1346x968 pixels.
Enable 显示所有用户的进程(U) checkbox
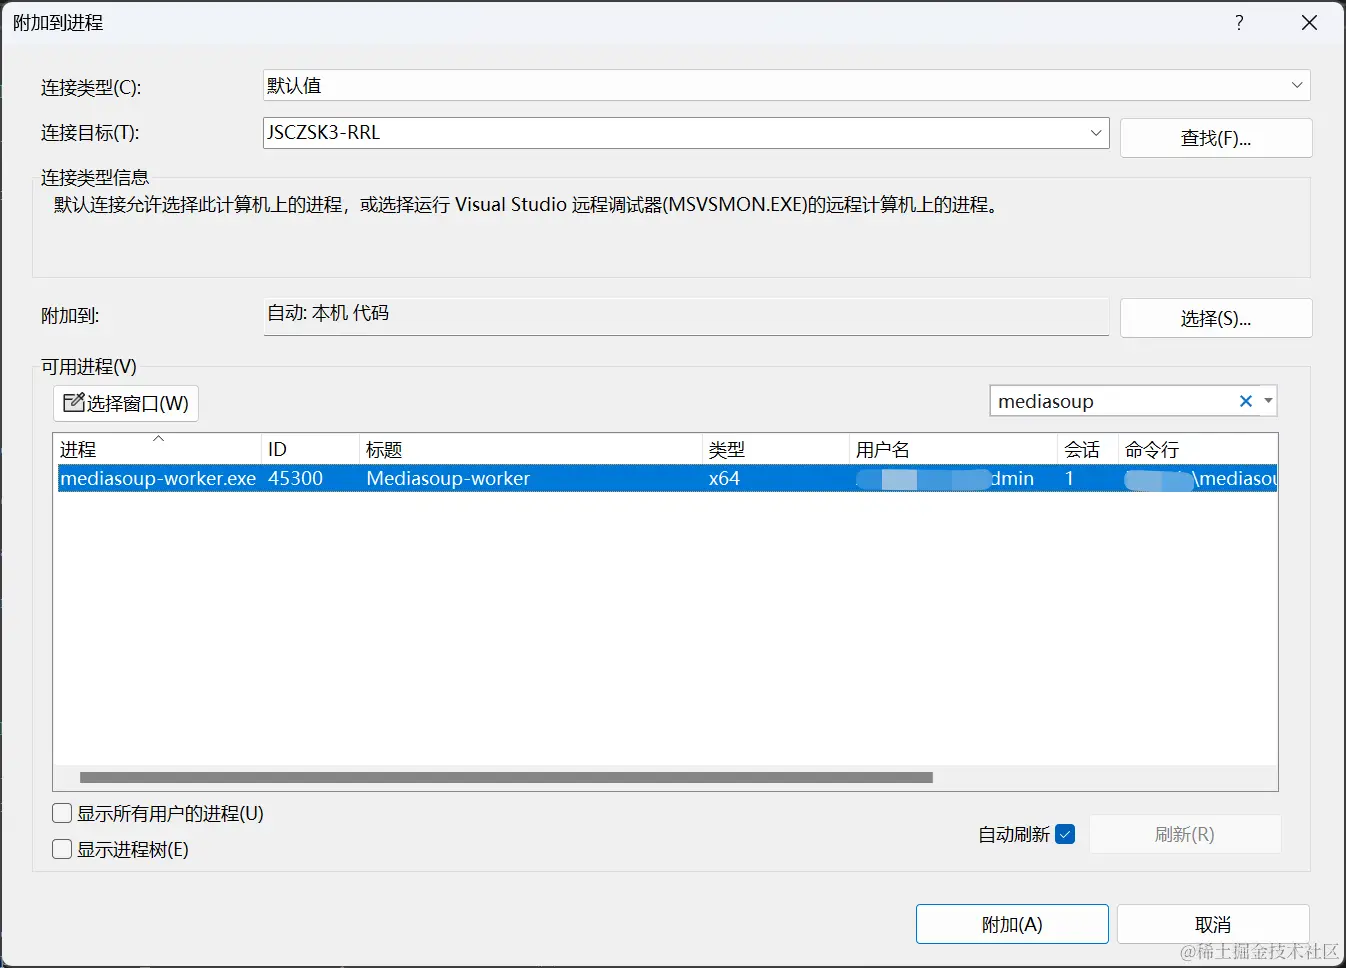click(61, 813)
